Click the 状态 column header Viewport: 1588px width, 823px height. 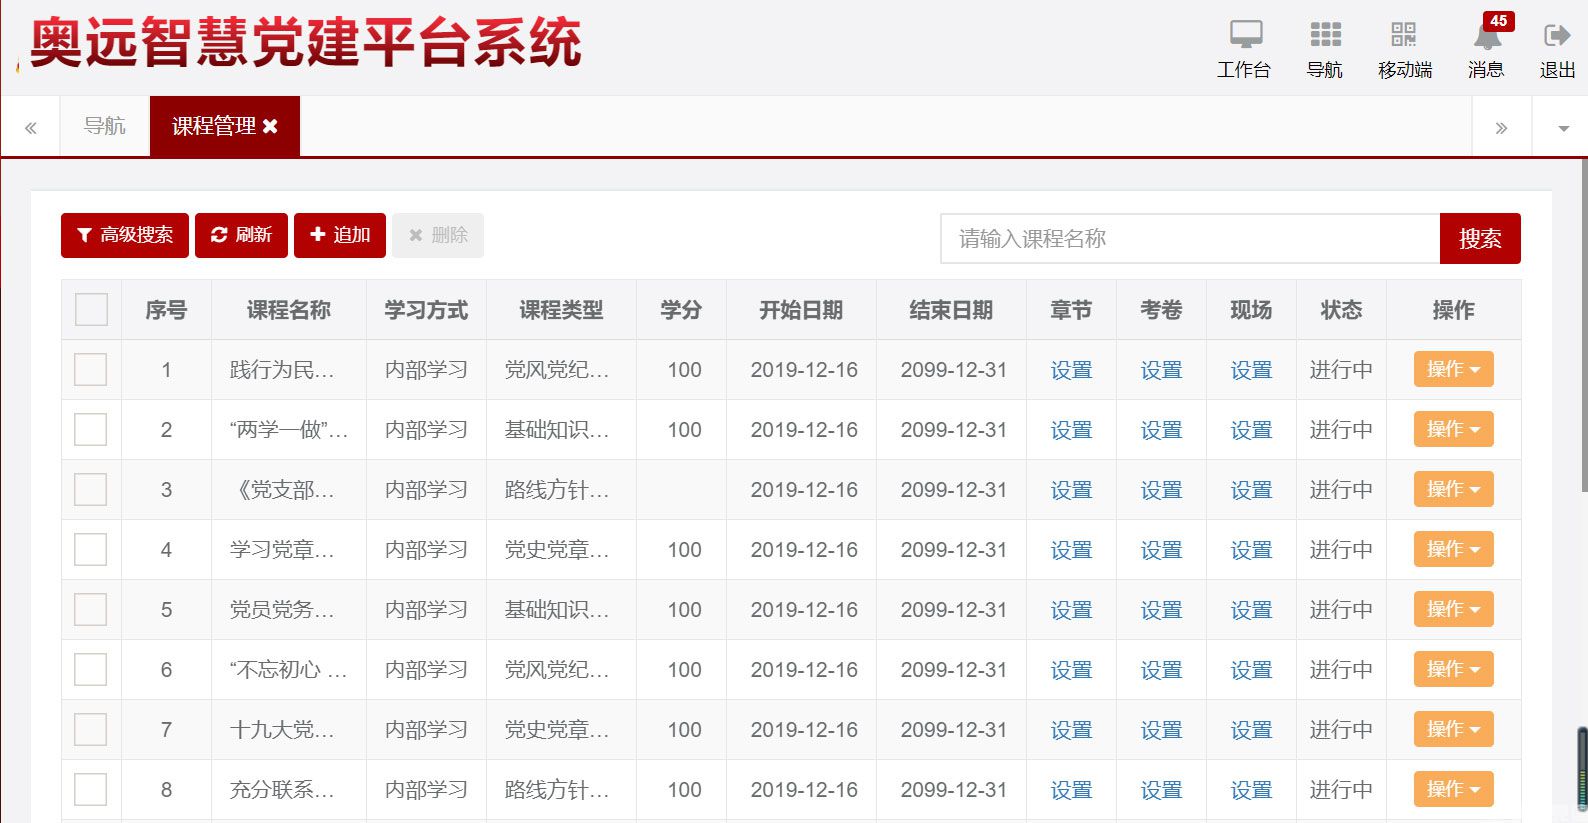point(1341,310)
